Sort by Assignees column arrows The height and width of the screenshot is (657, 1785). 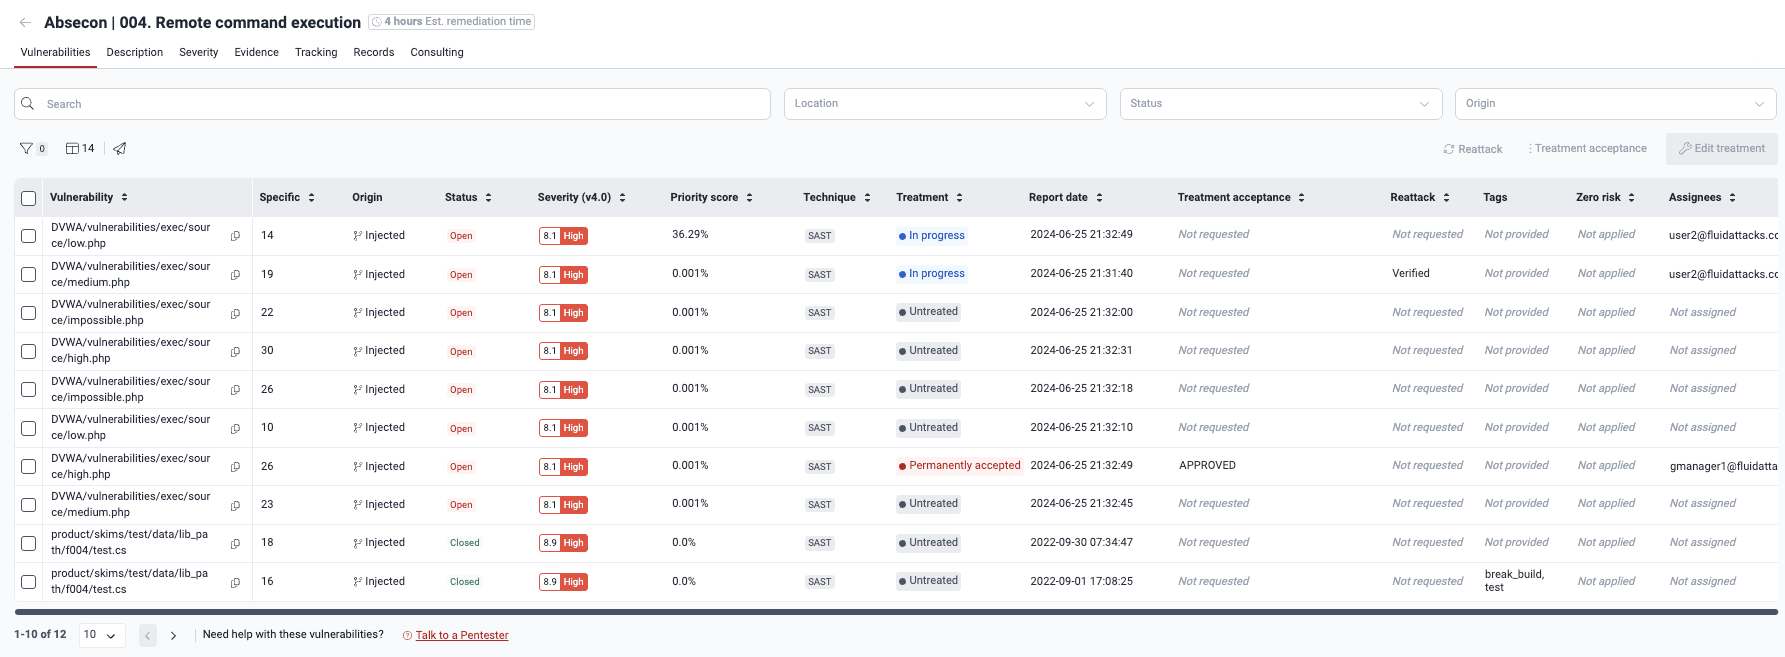point(1732,198)
